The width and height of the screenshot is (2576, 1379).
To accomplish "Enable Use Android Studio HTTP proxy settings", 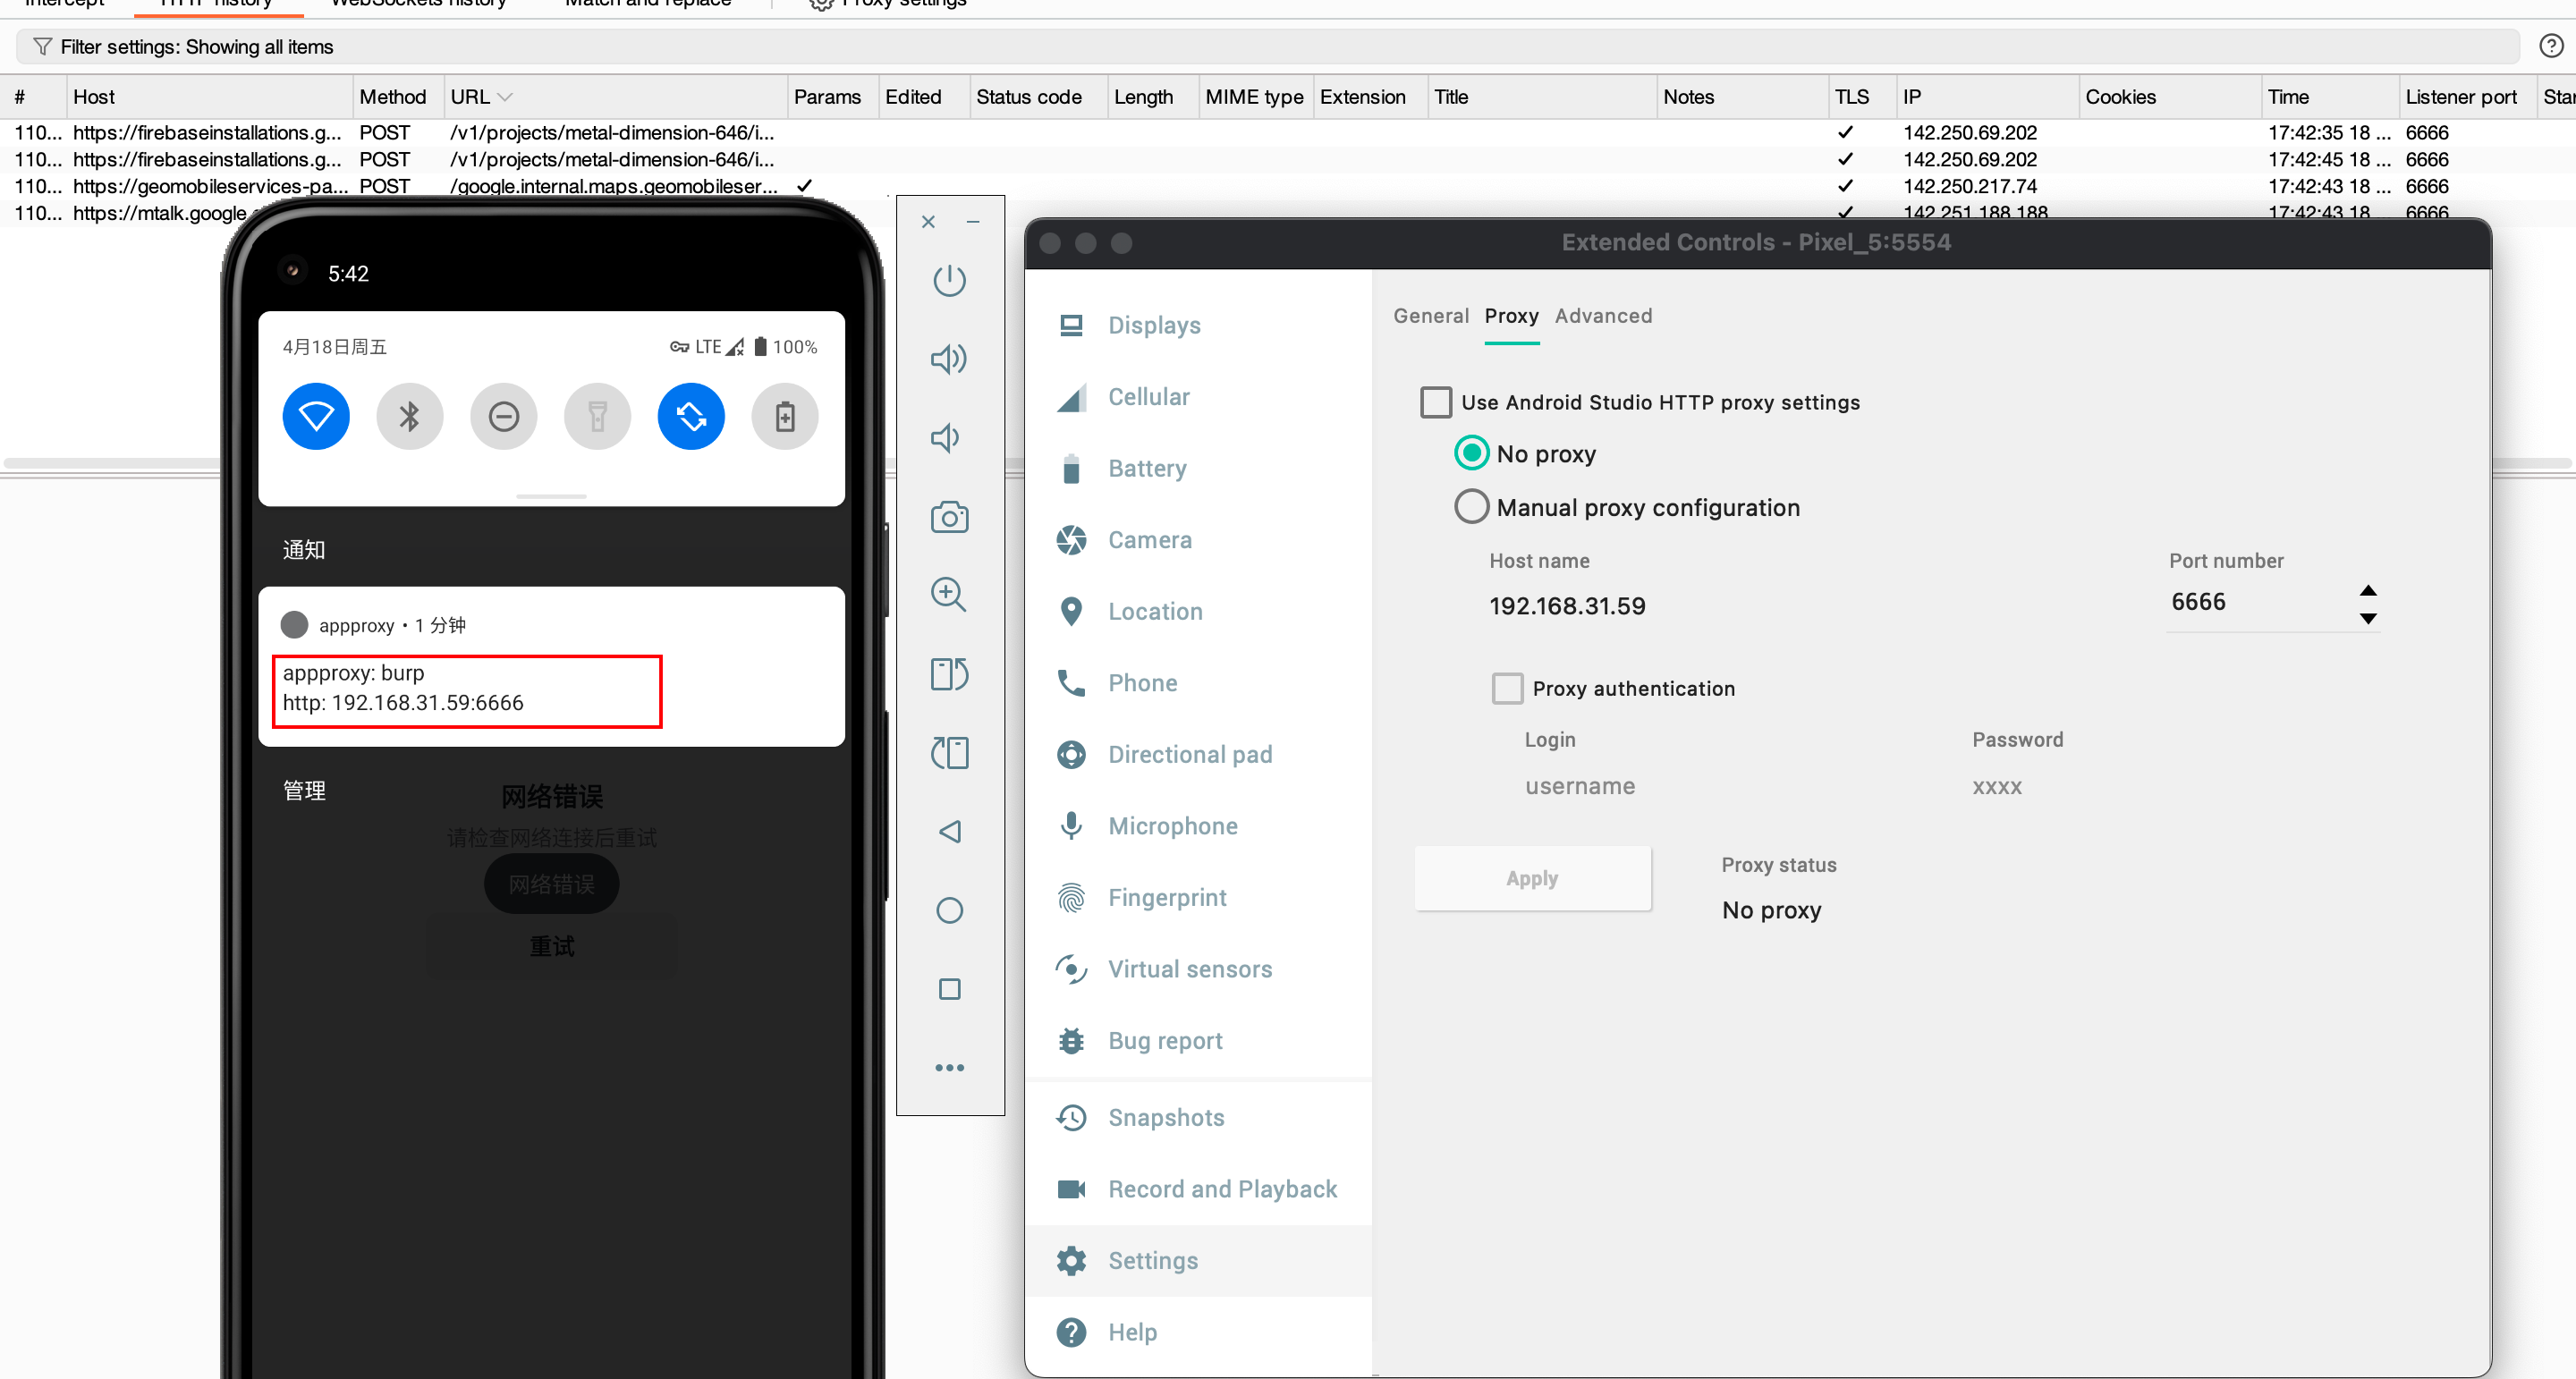I will click(1436, 402).
